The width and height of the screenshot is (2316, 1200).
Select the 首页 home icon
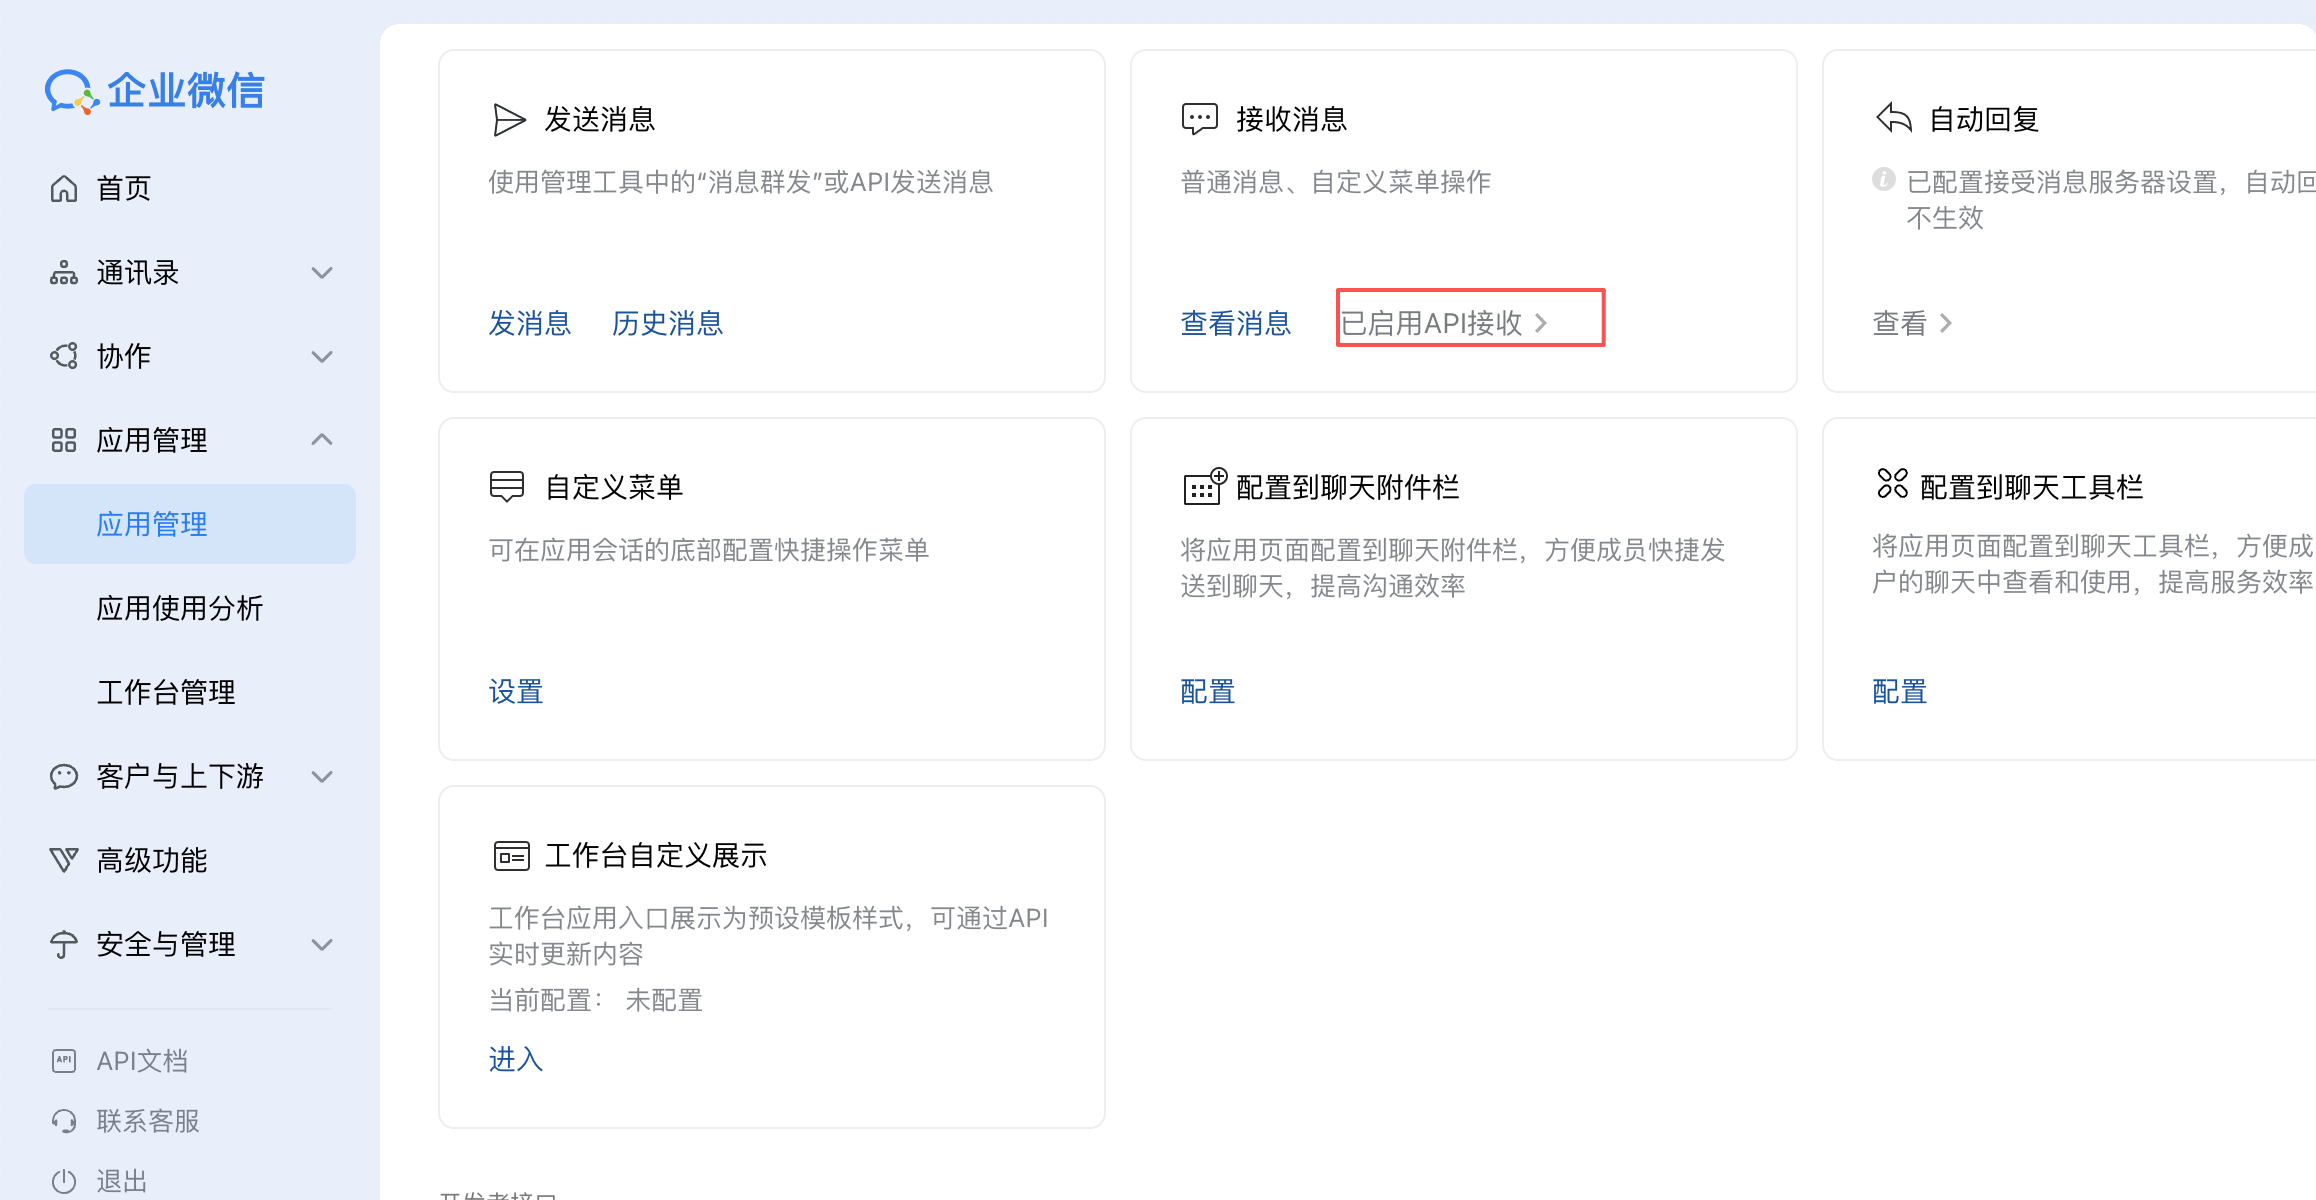click(x=63, y=188)
